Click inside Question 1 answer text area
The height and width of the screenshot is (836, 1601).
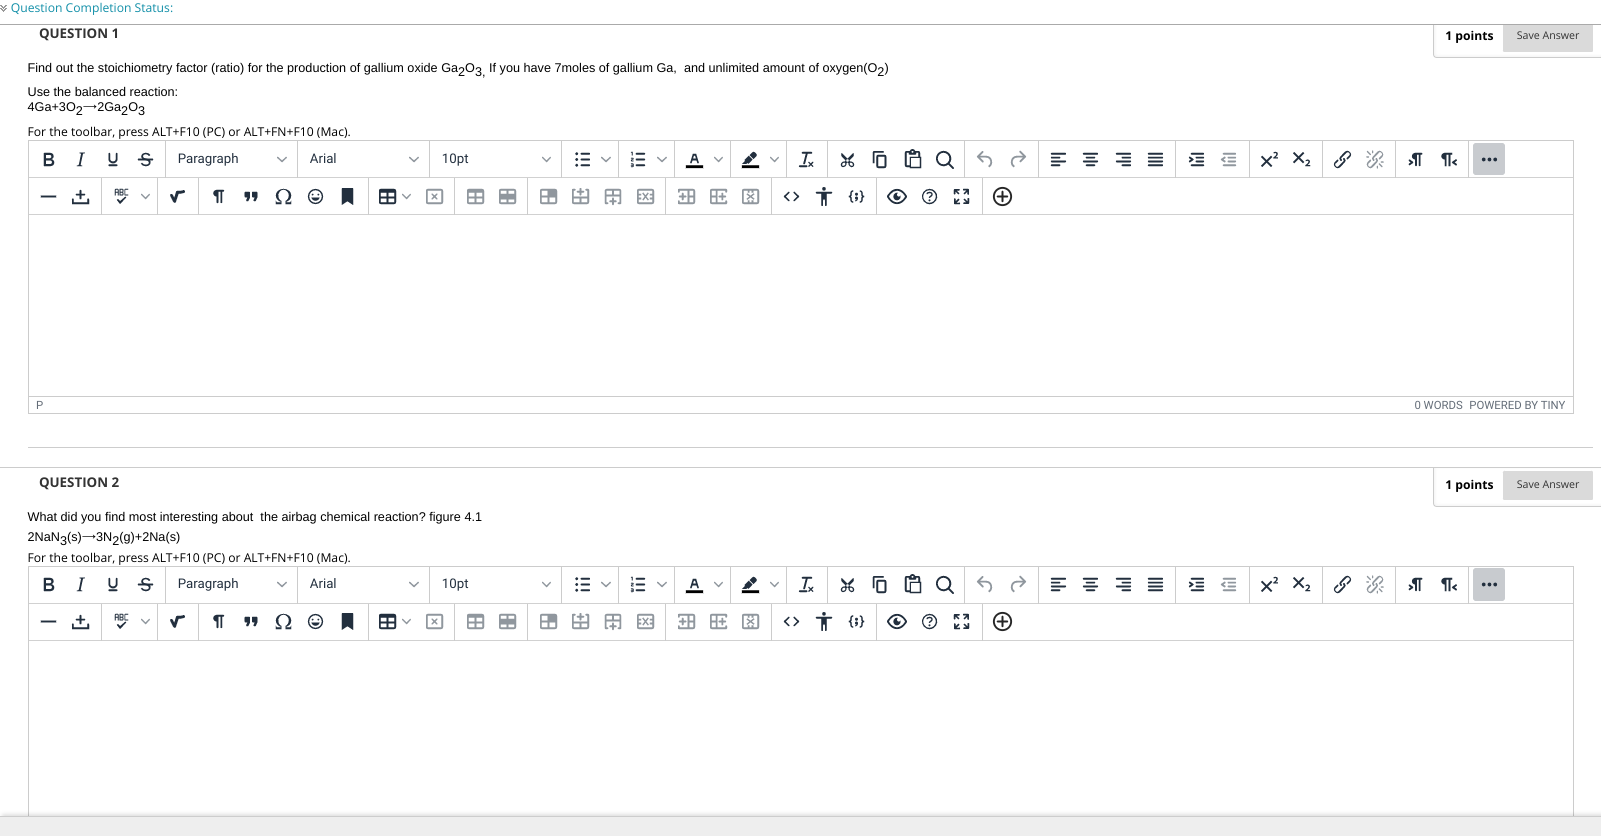[800, 305]
